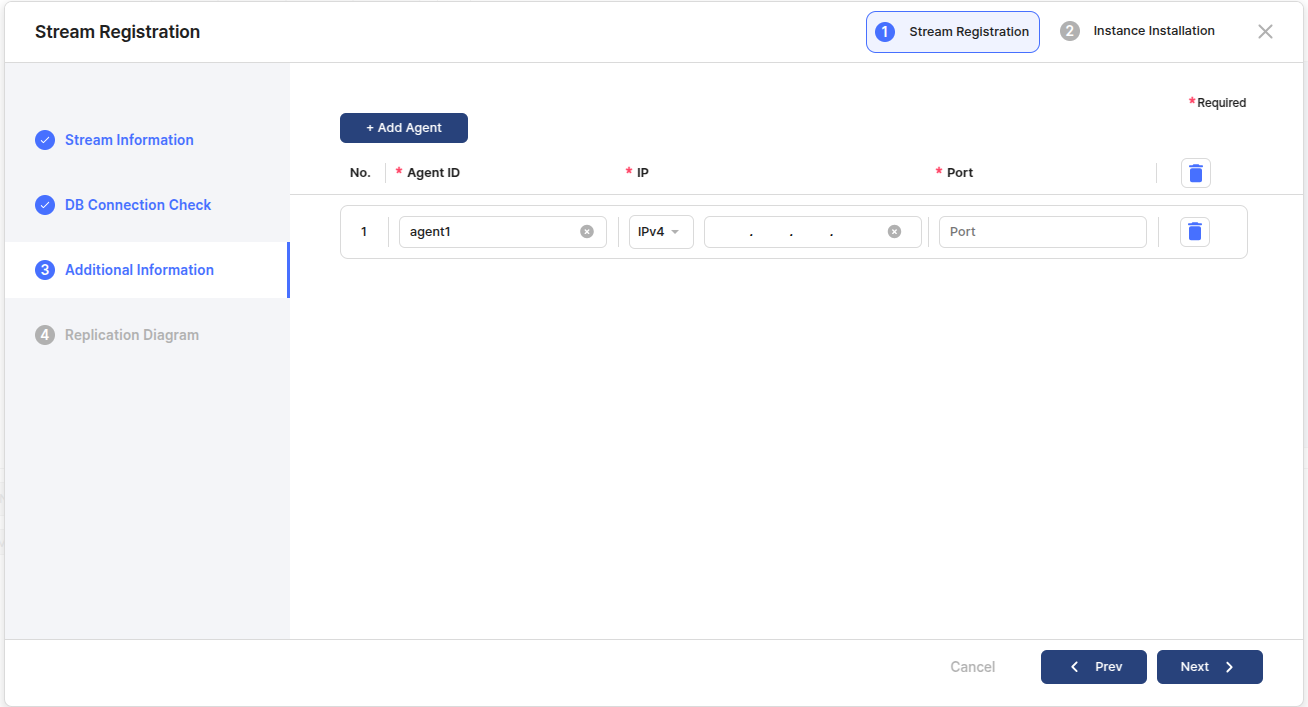Image resolution: width=1308 pixels, height=707 pixels.
Task: Select the Additional Information step
Action: (147, 270)
